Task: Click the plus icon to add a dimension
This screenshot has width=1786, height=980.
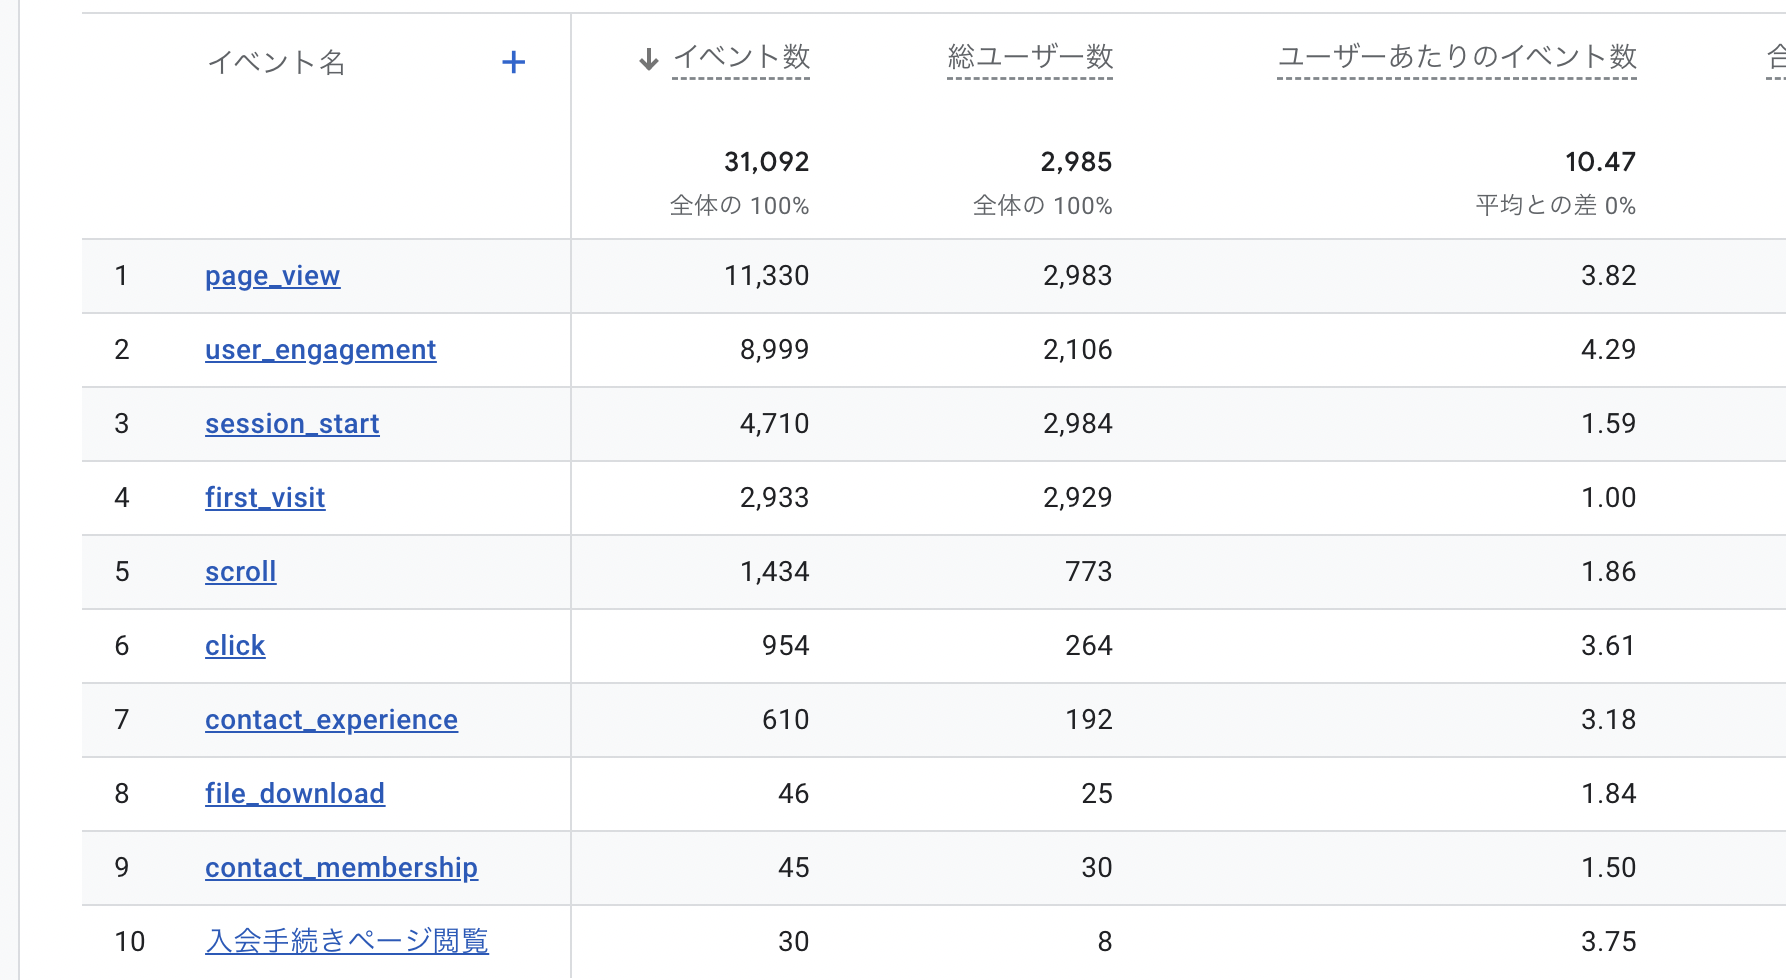Action: (x=513, y=62)
